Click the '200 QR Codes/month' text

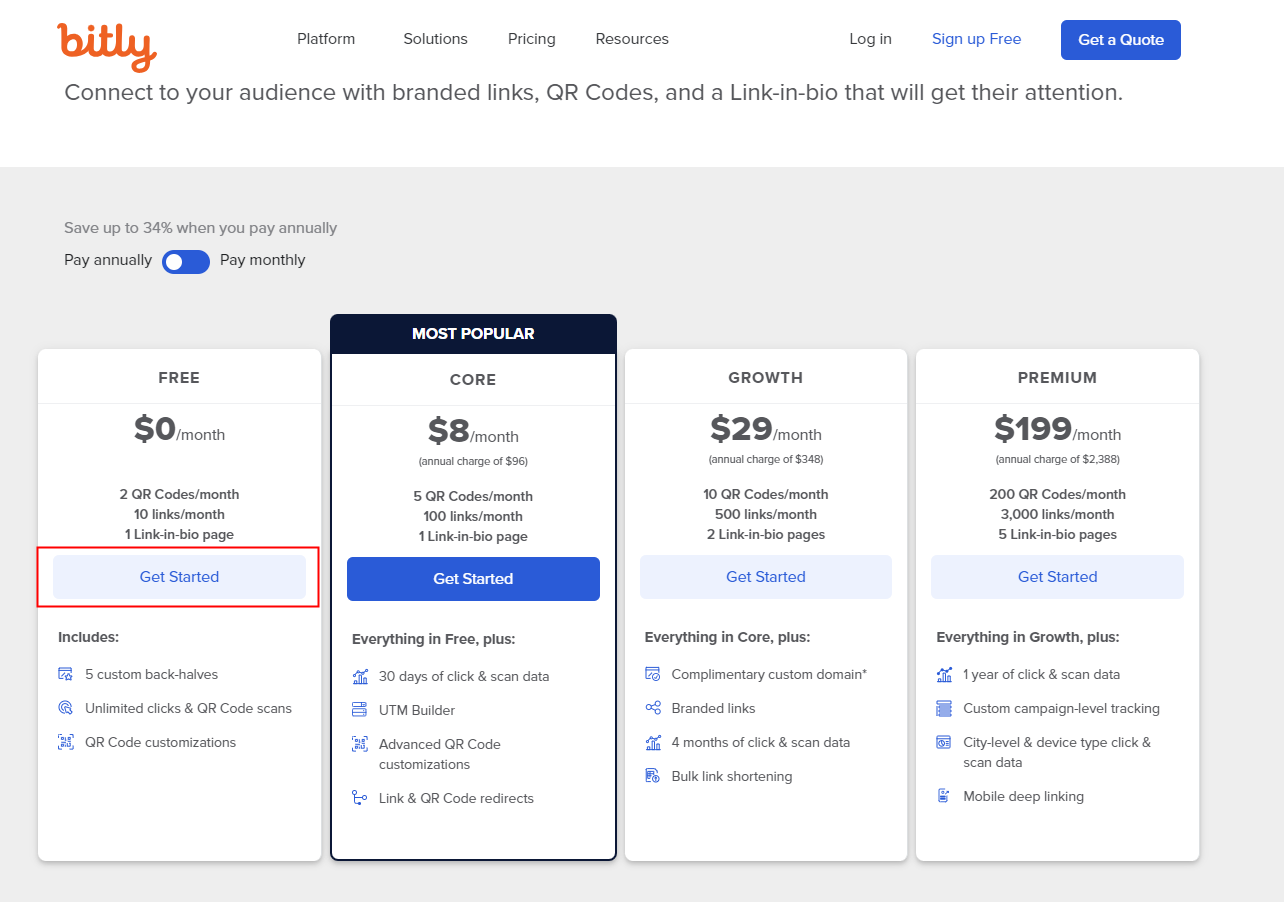click(x=1057, y=494)
